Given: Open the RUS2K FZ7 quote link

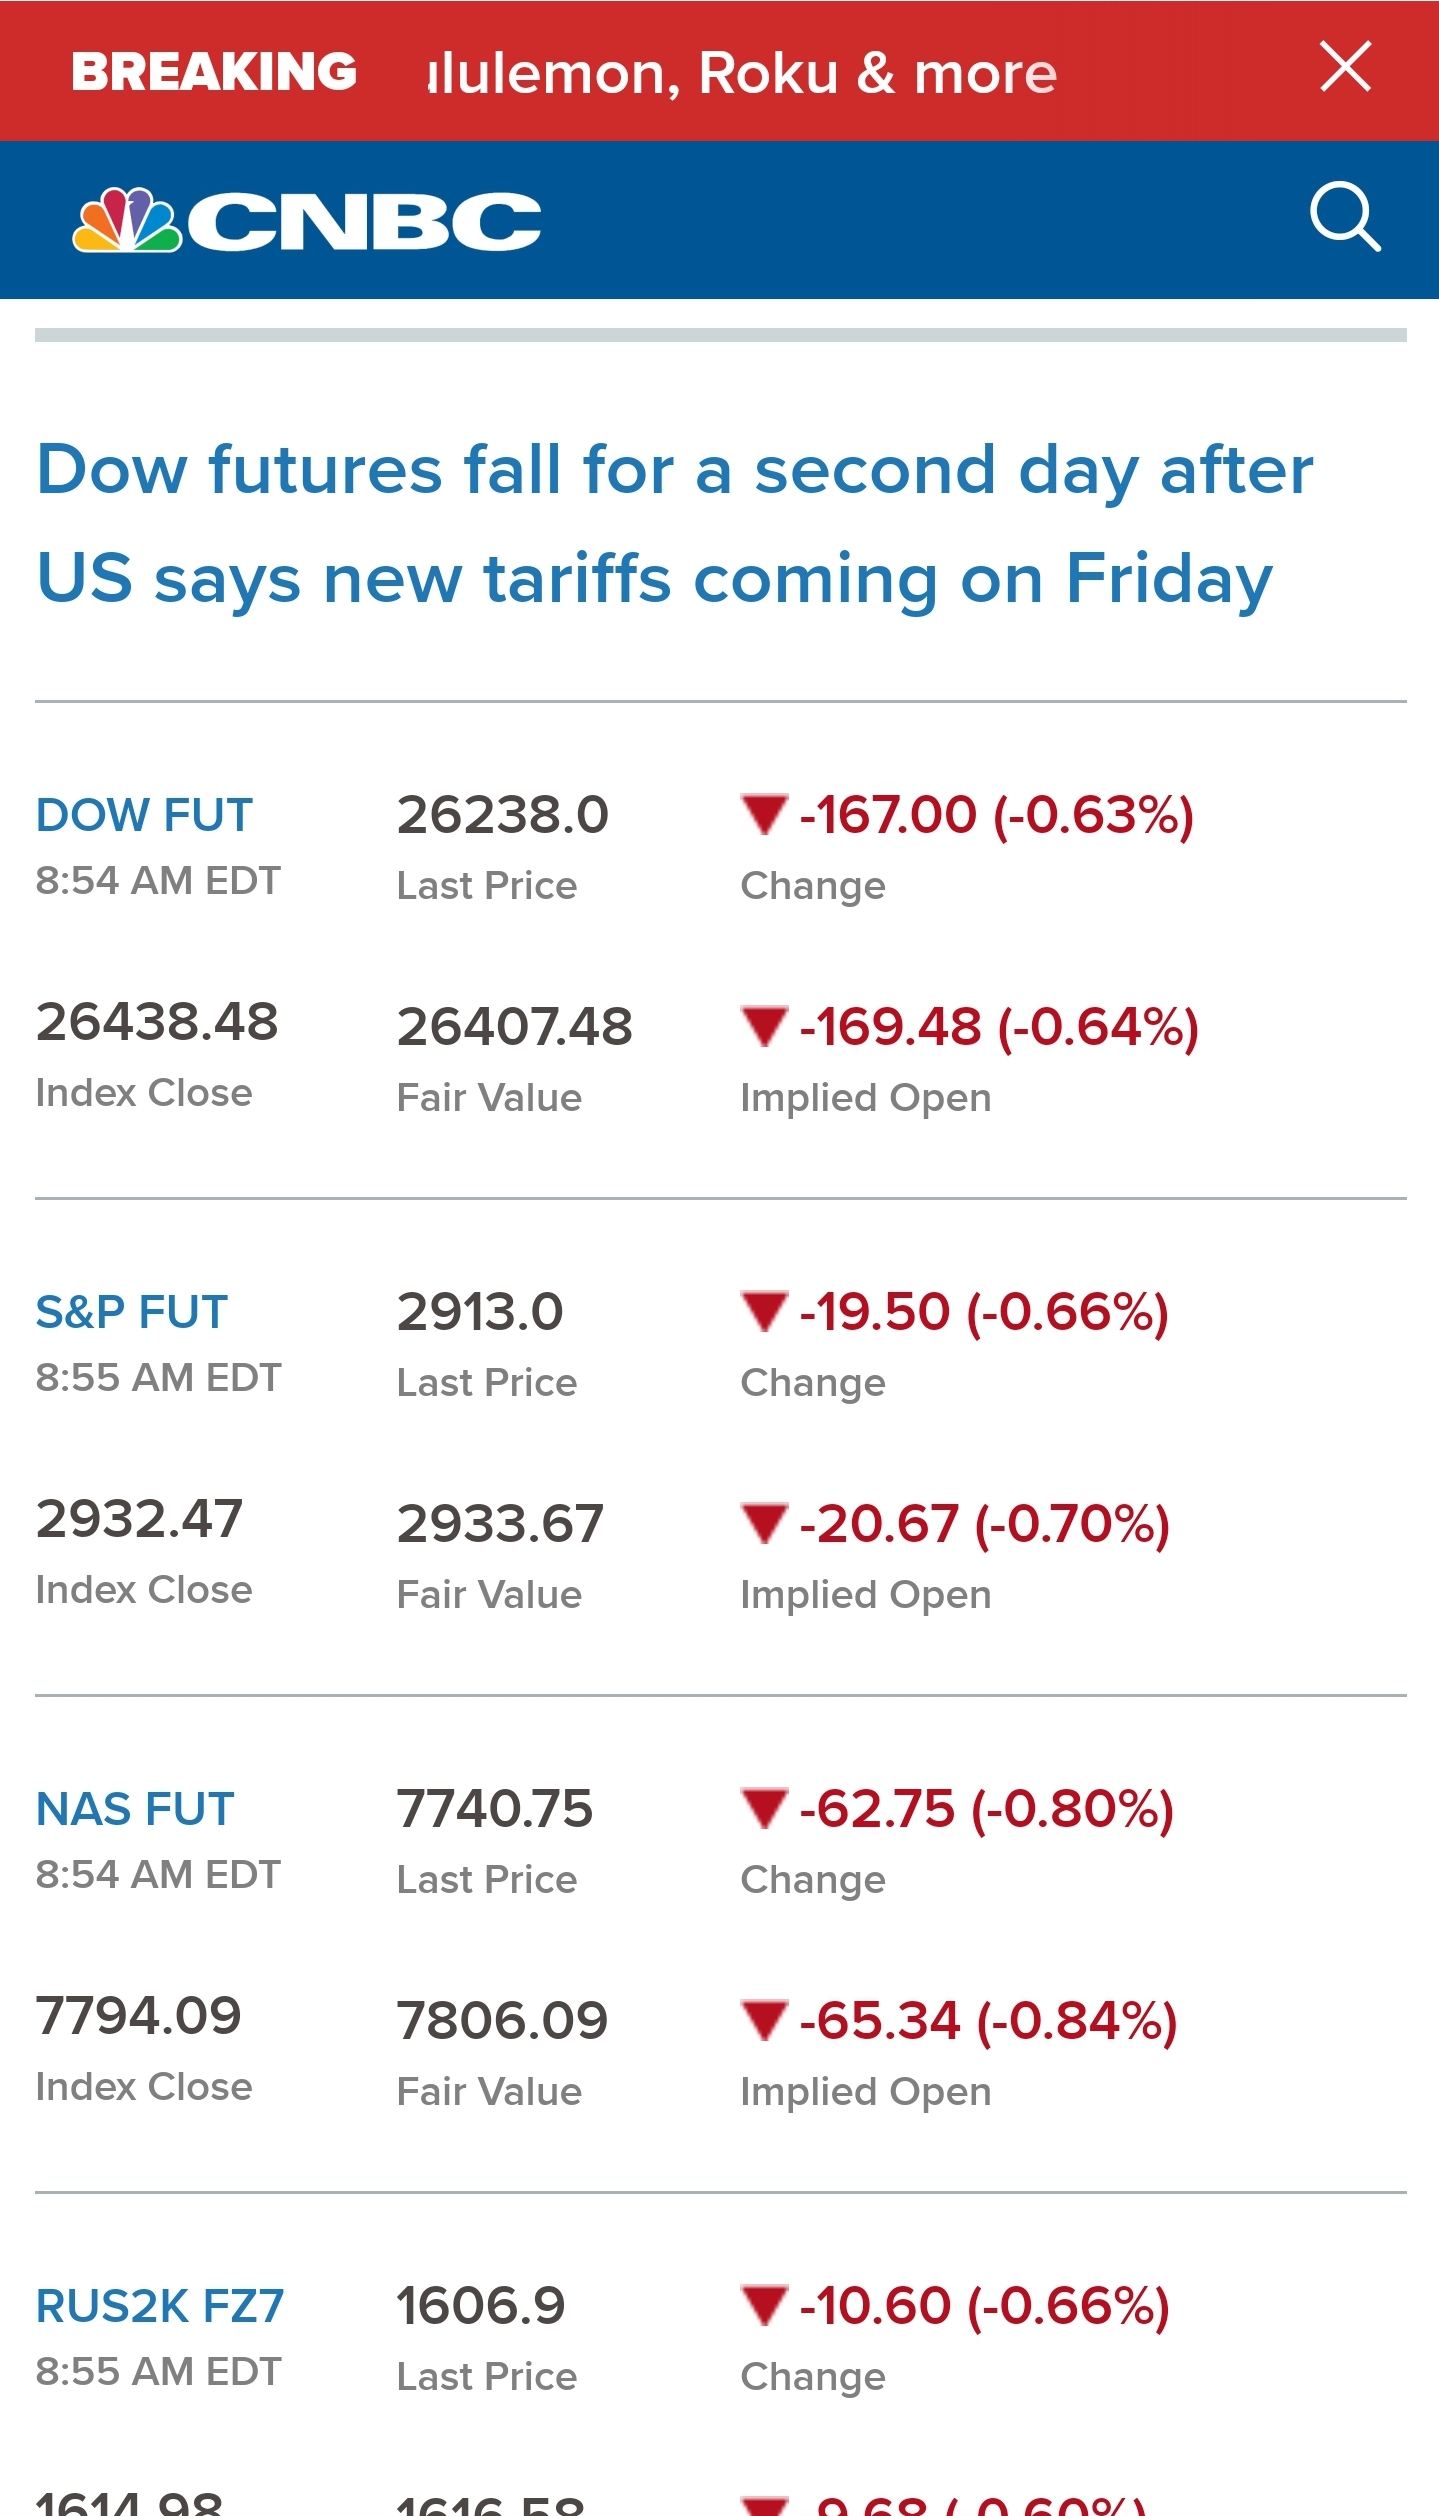Looking at the screenshot, I should pos(160,2306).
